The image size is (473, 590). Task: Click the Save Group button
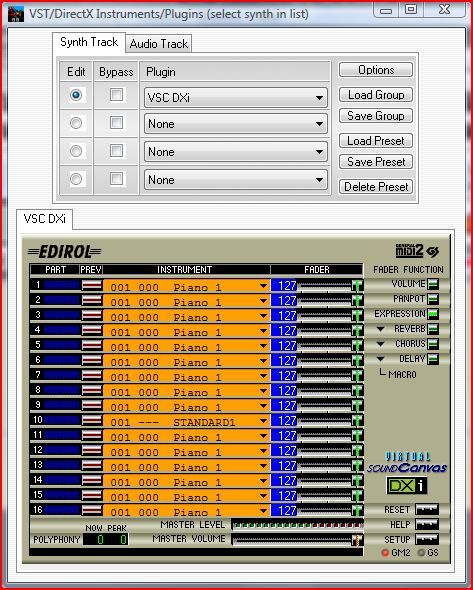(376, 116)
